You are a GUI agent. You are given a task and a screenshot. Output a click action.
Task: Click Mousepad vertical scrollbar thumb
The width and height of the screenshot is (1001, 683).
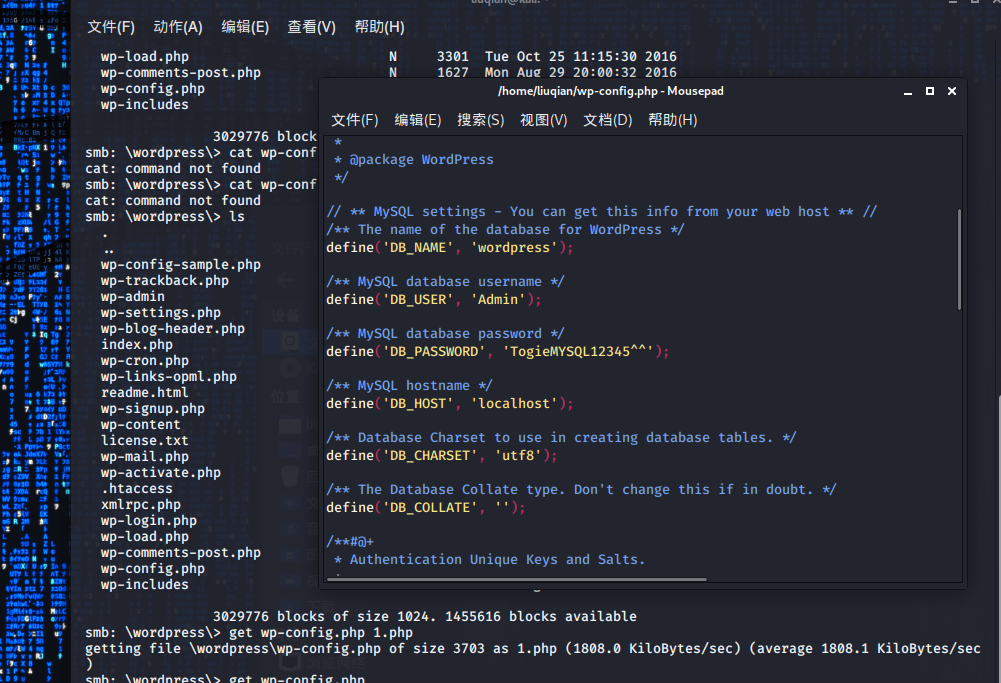(959, 259)
